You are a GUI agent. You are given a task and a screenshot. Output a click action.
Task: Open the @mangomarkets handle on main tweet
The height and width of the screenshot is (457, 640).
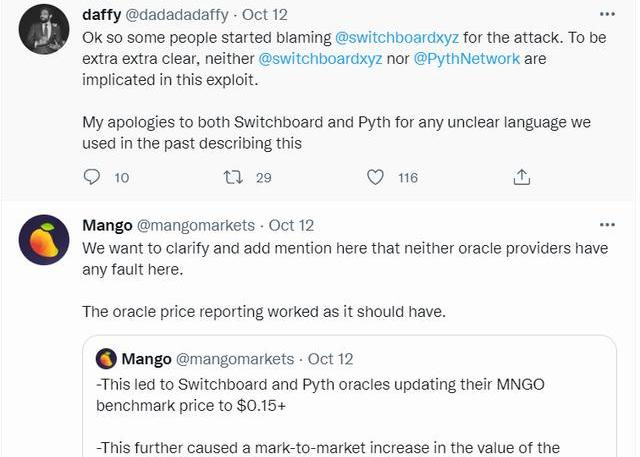tap(196, 225)
